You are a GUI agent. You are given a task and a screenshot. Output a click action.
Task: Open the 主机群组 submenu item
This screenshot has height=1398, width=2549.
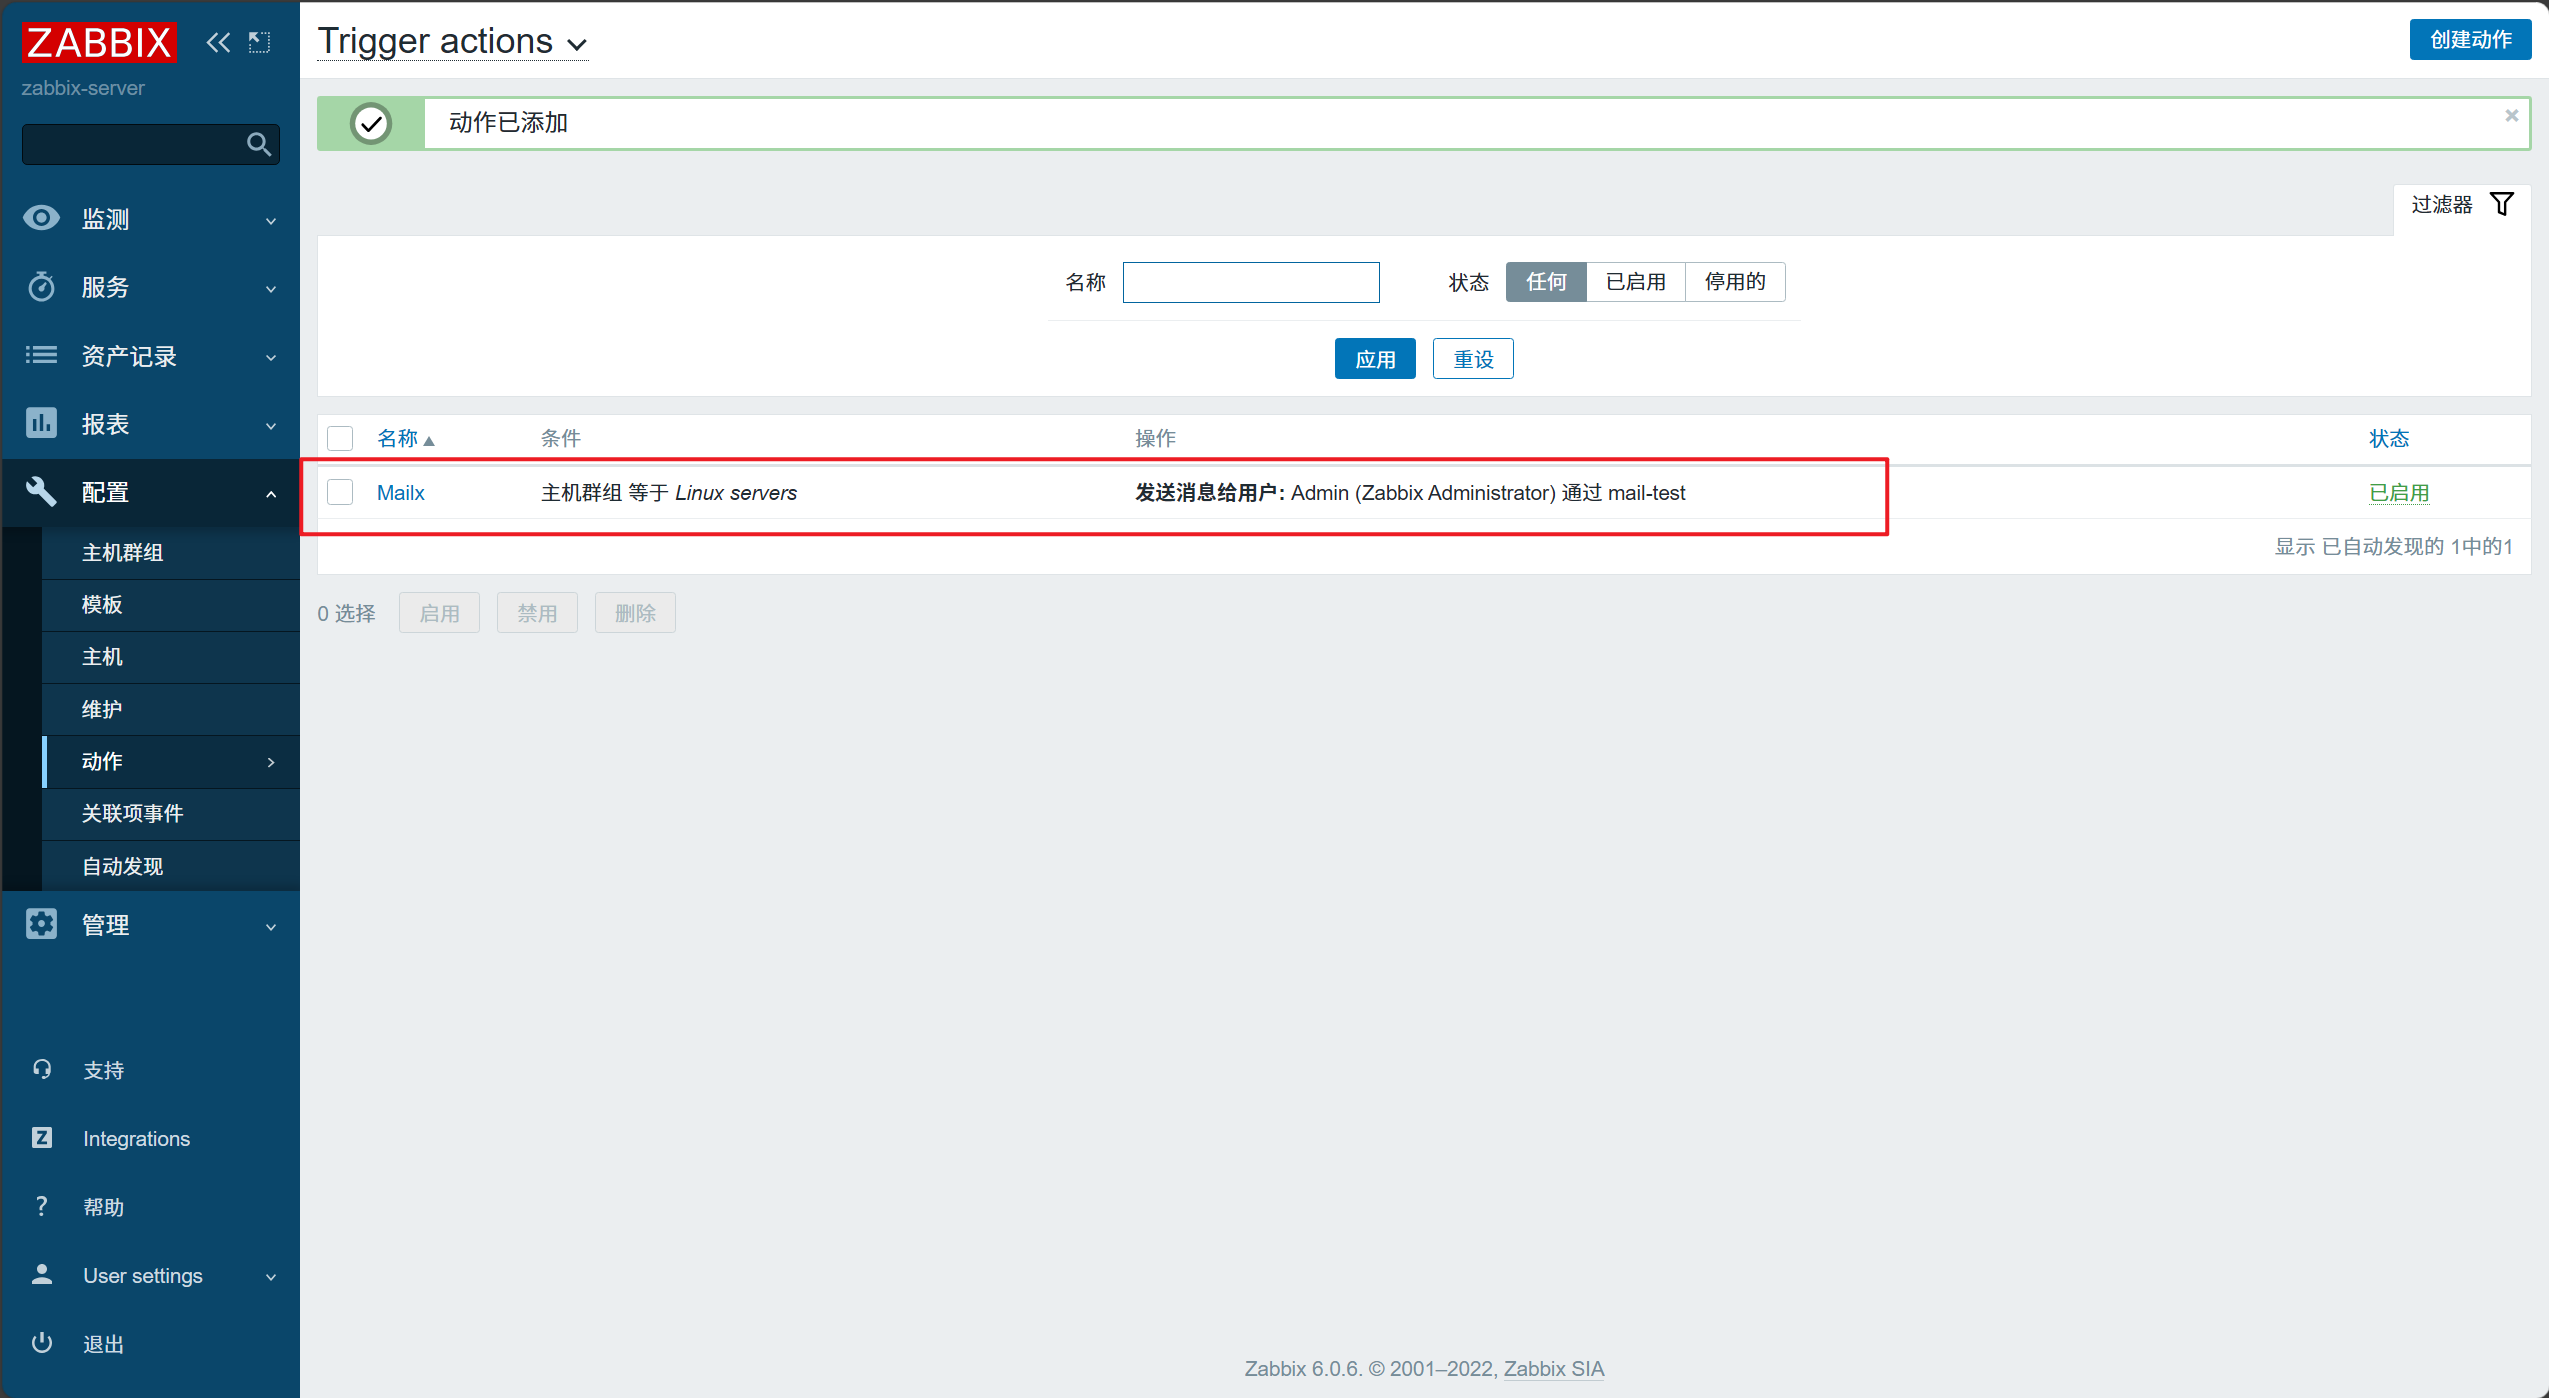(122, 552)
